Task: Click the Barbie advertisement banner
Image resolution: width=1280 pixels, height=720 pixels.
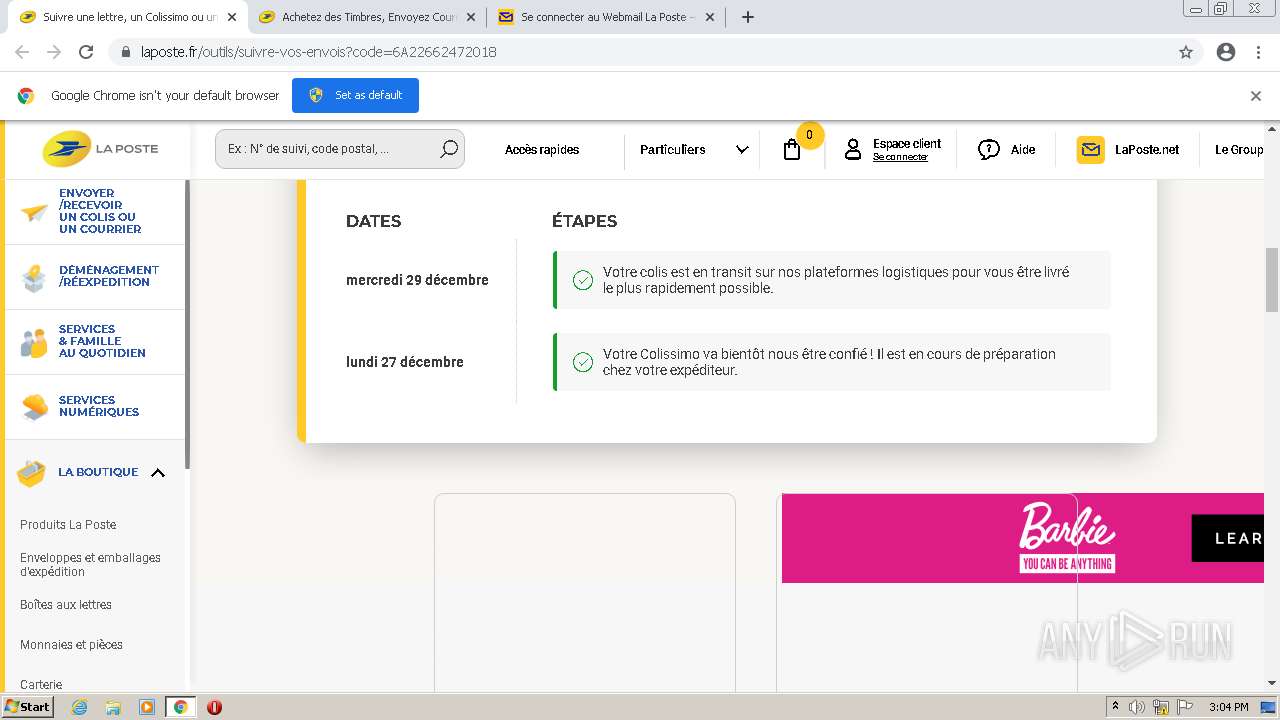Action: [x=1022, y=538]
